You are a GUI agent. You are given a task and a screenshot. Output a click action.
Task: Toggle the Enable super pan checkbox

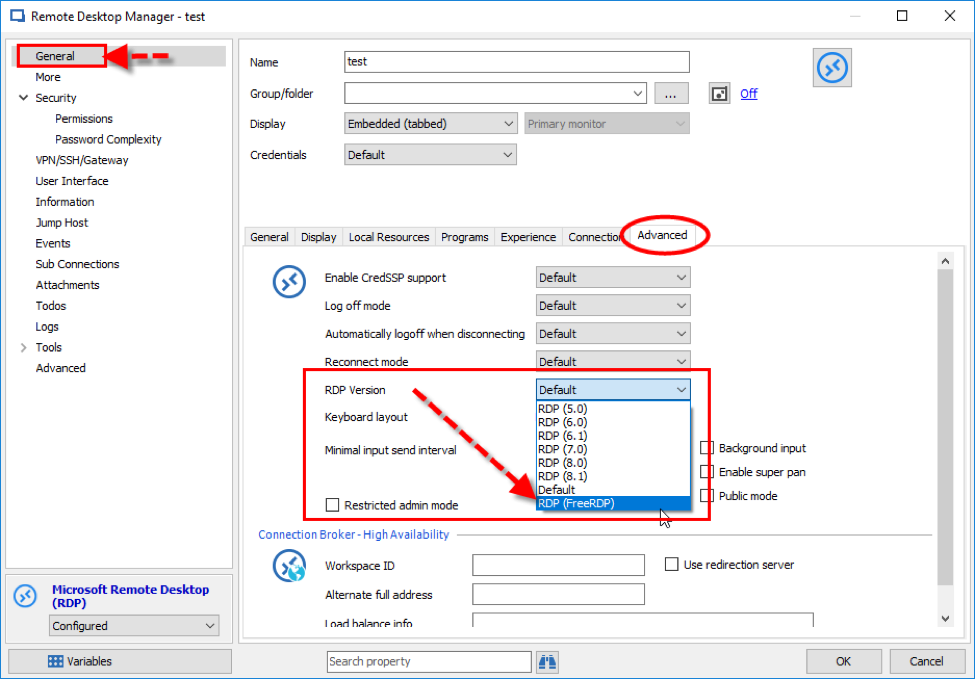tap(707, 472)
